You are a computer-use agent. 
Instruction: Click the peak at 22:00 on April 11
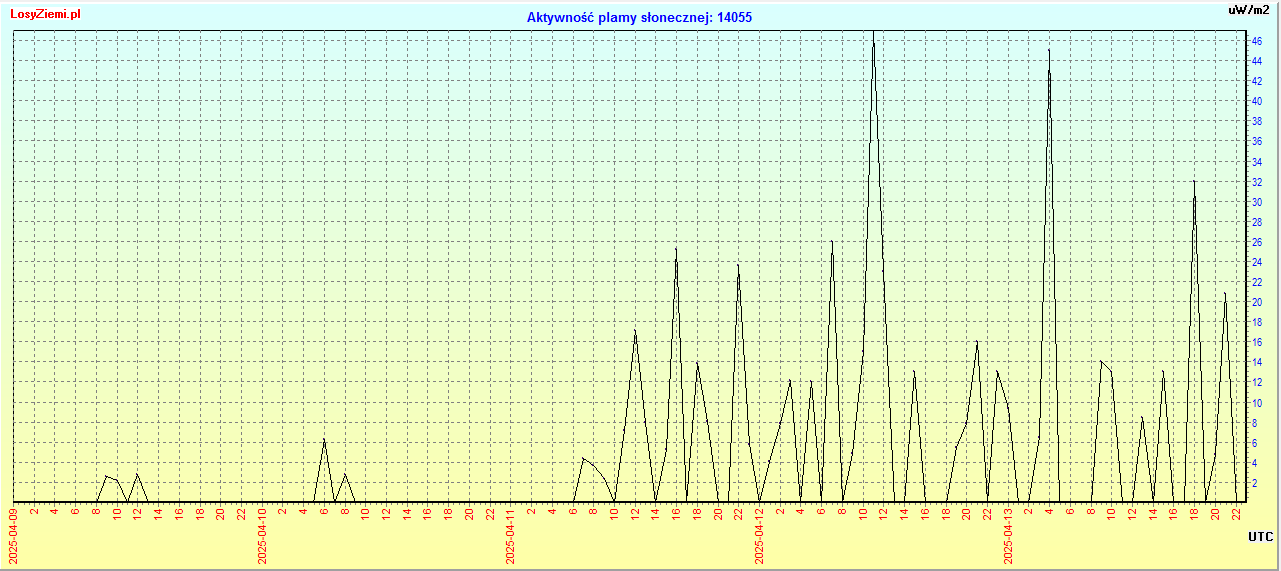tap(738, 265)
